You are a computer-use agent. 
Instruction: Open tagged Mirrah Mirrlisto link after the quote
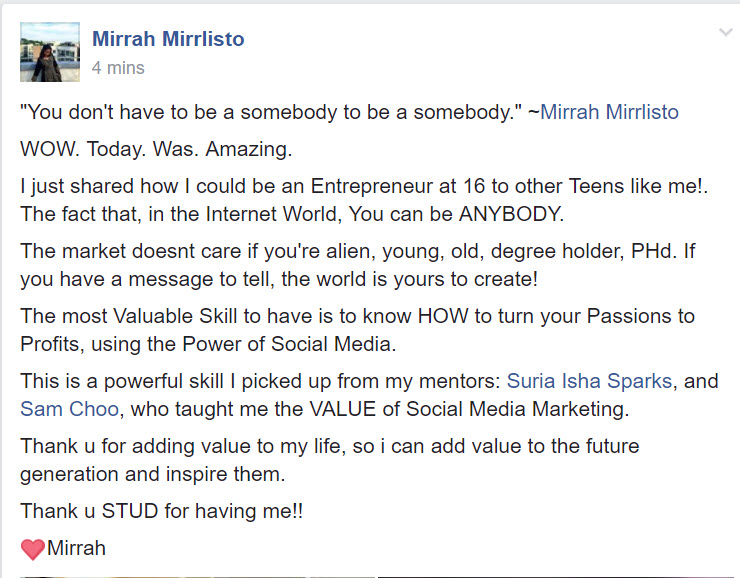click(609, 112)
